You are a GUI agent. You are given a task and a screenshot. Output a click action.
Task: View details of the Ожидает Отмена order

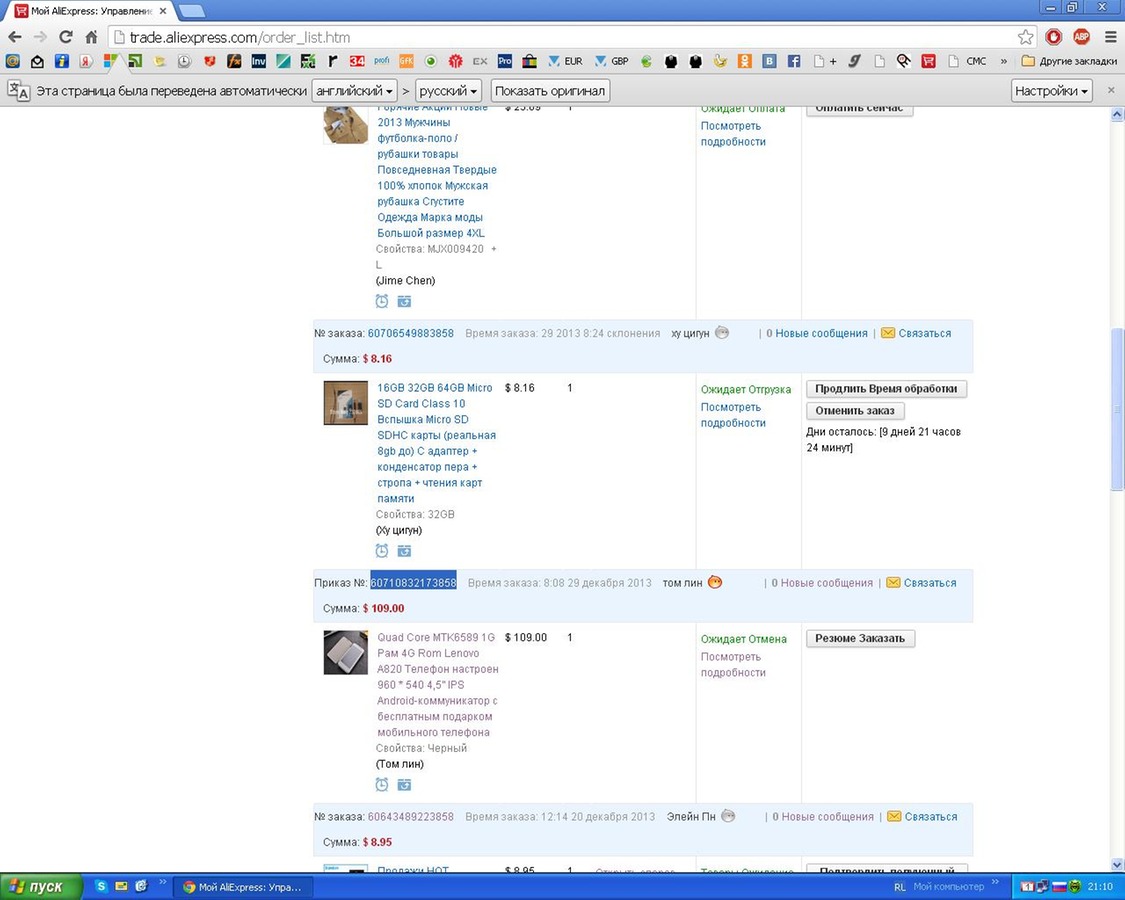tap(733, 665)
